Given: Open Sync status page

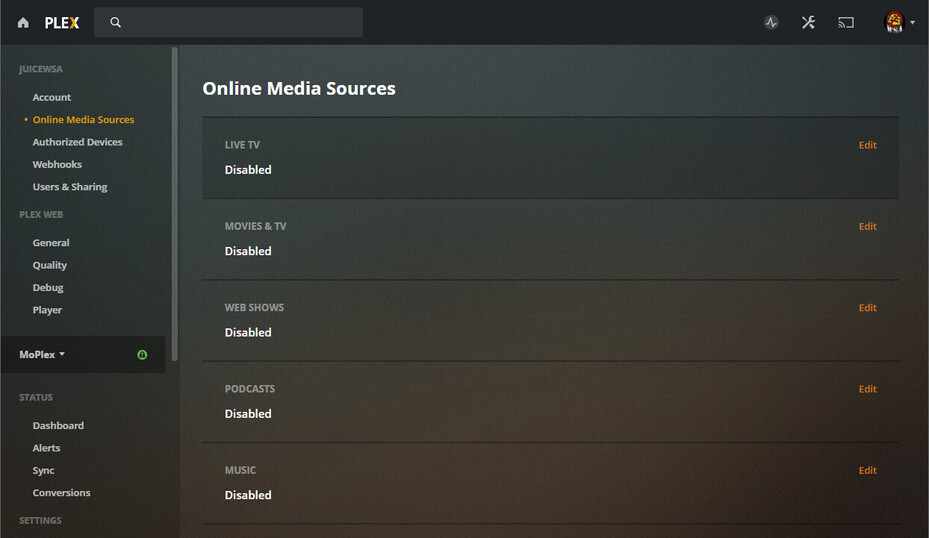Looking at the screenshot, I should [43, 470].
